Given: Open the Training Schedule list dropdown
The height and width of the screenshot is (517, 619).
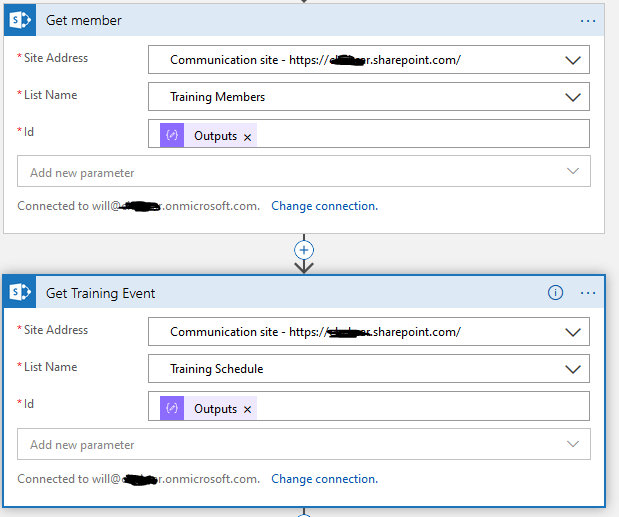Looking at the screenshot, I should click(x=572, y=369).
